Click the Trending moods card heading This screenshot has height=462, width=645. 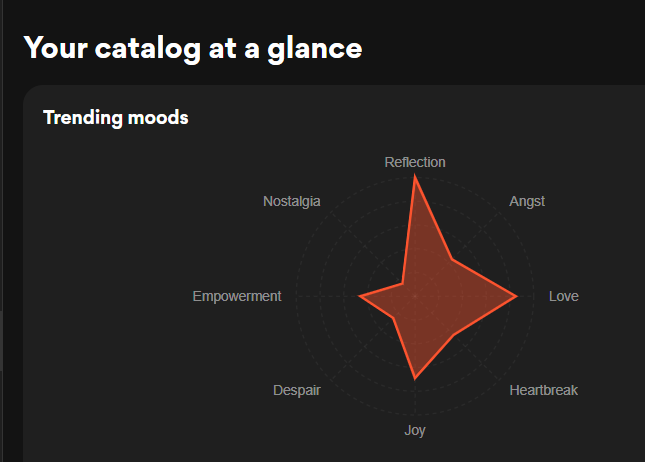[116, 118]
